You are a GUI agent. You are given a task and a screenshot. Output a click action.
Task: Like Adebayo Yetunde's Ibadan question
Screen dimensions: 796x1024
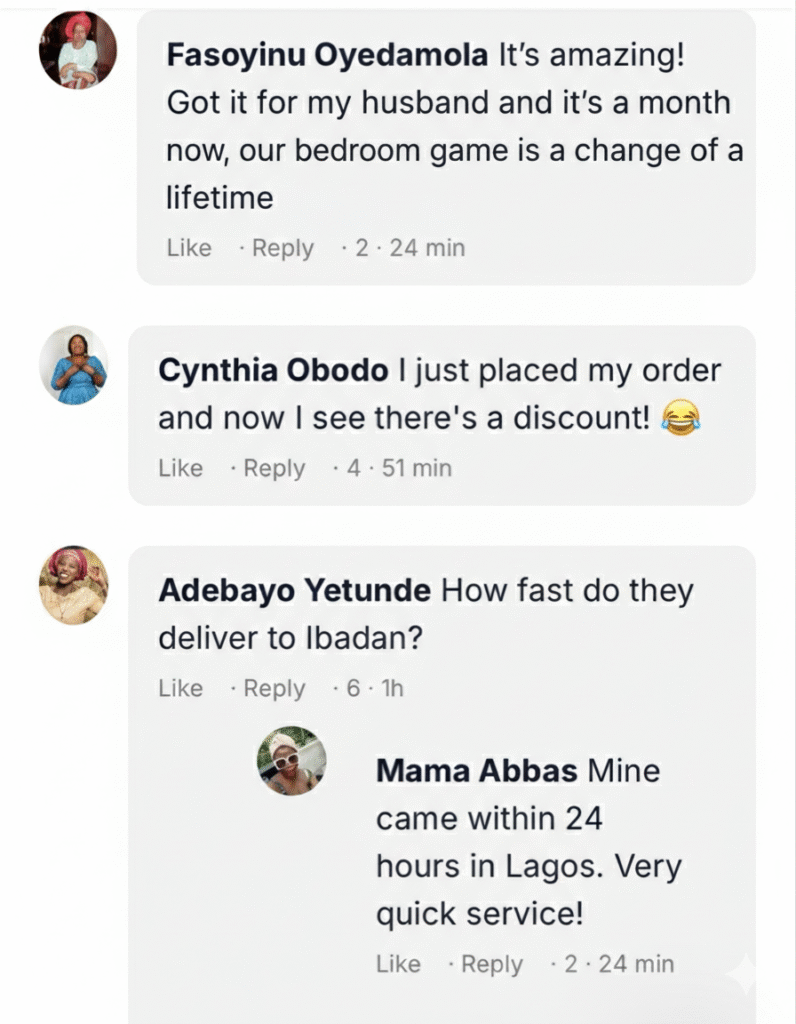tap(181, 688)
